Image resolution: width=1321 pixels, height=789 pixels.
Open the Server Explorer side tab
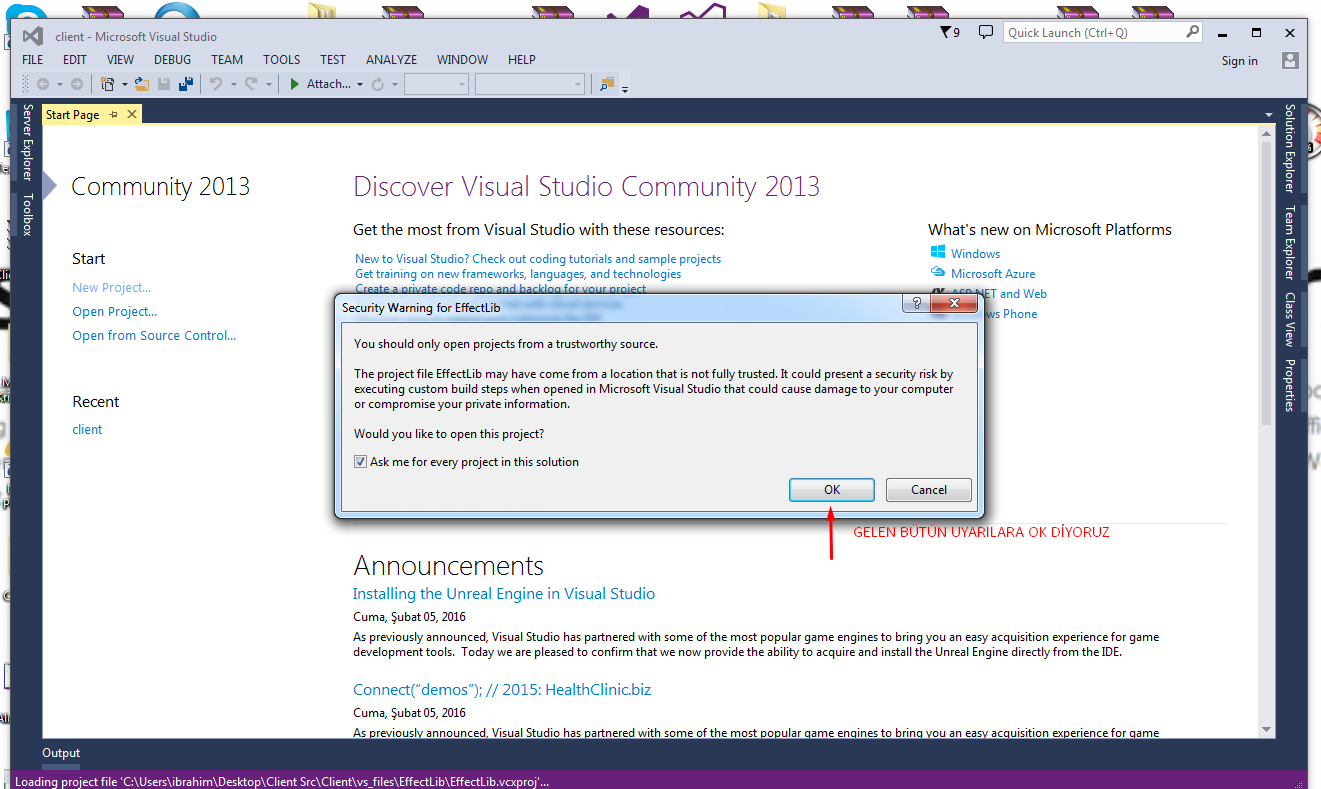(x=28, y=142)
